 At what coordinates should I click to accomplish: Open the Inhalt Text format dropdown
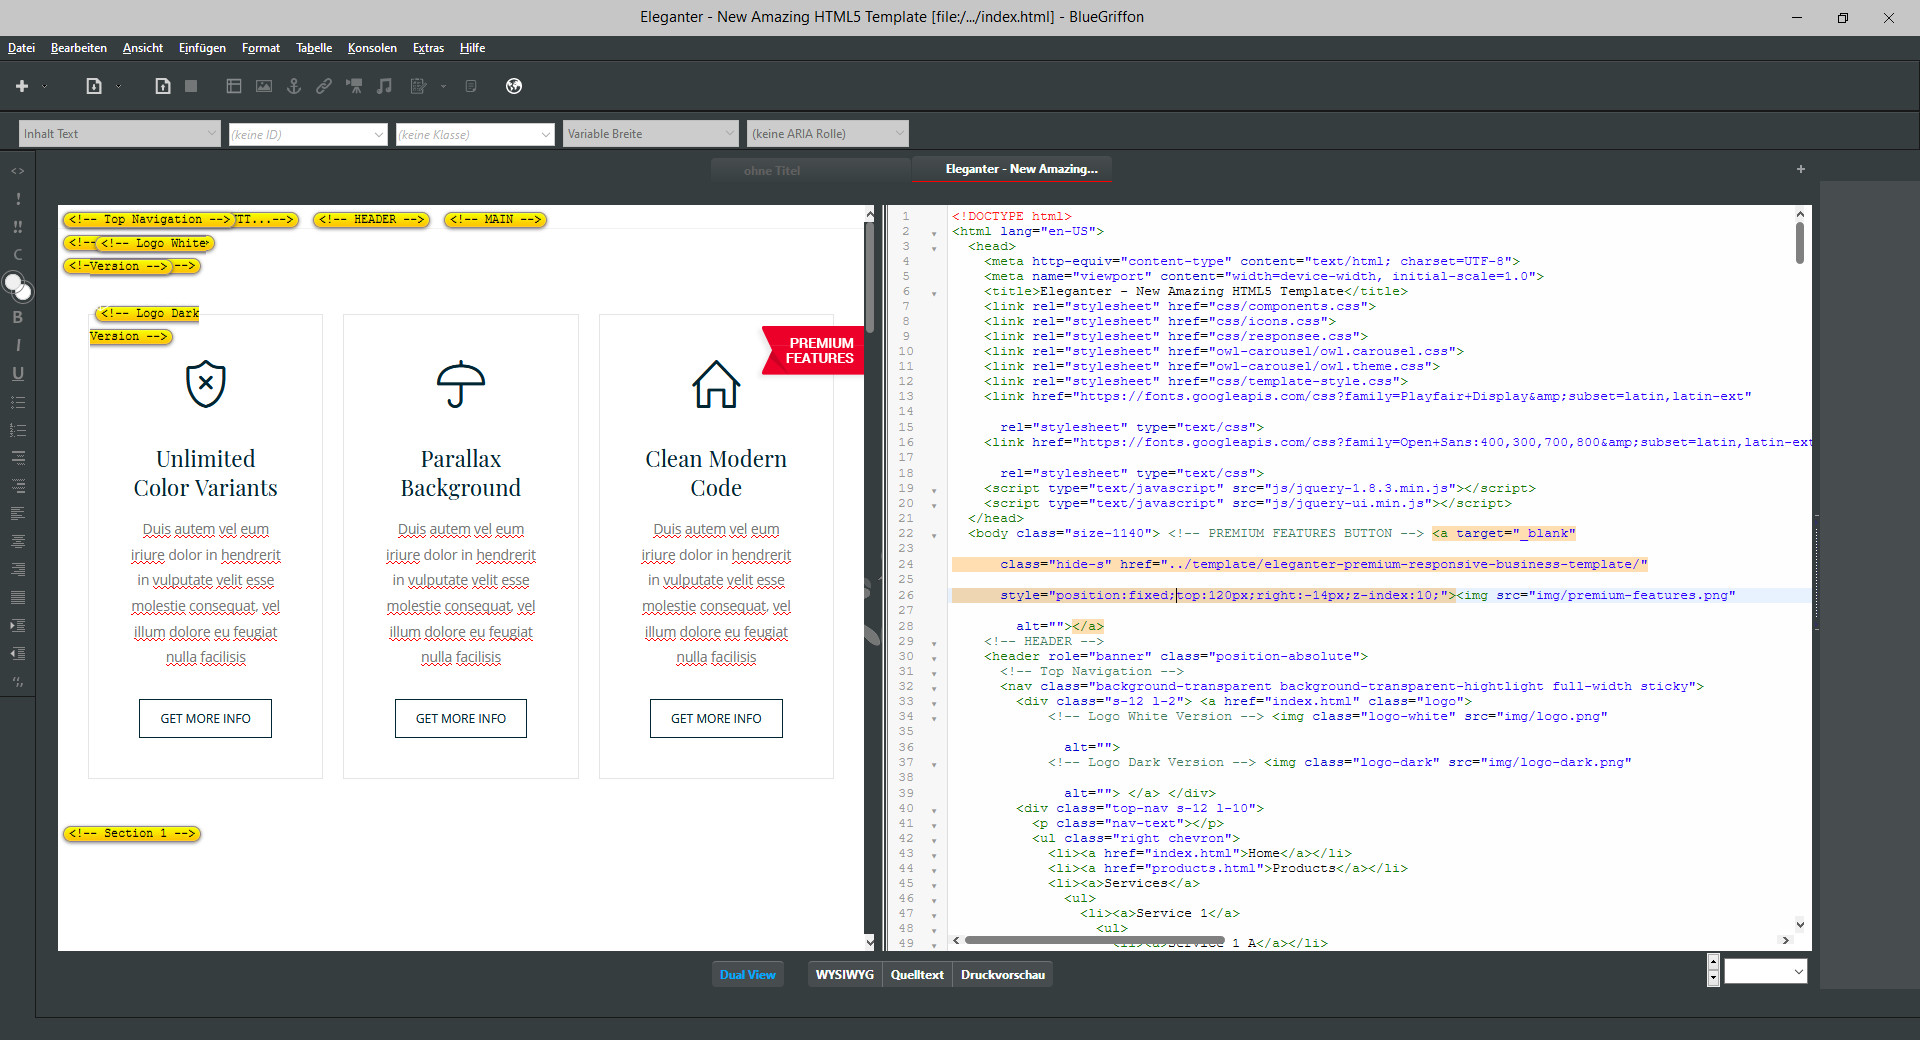tap(119, 134)
